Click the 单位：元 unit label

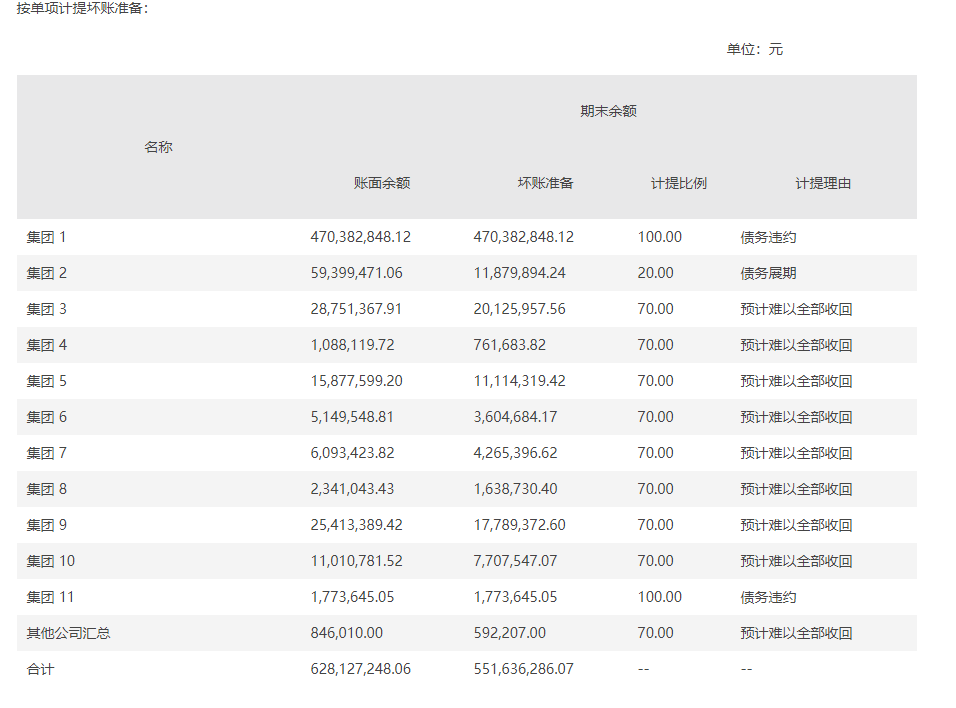(x=755, y=49)
